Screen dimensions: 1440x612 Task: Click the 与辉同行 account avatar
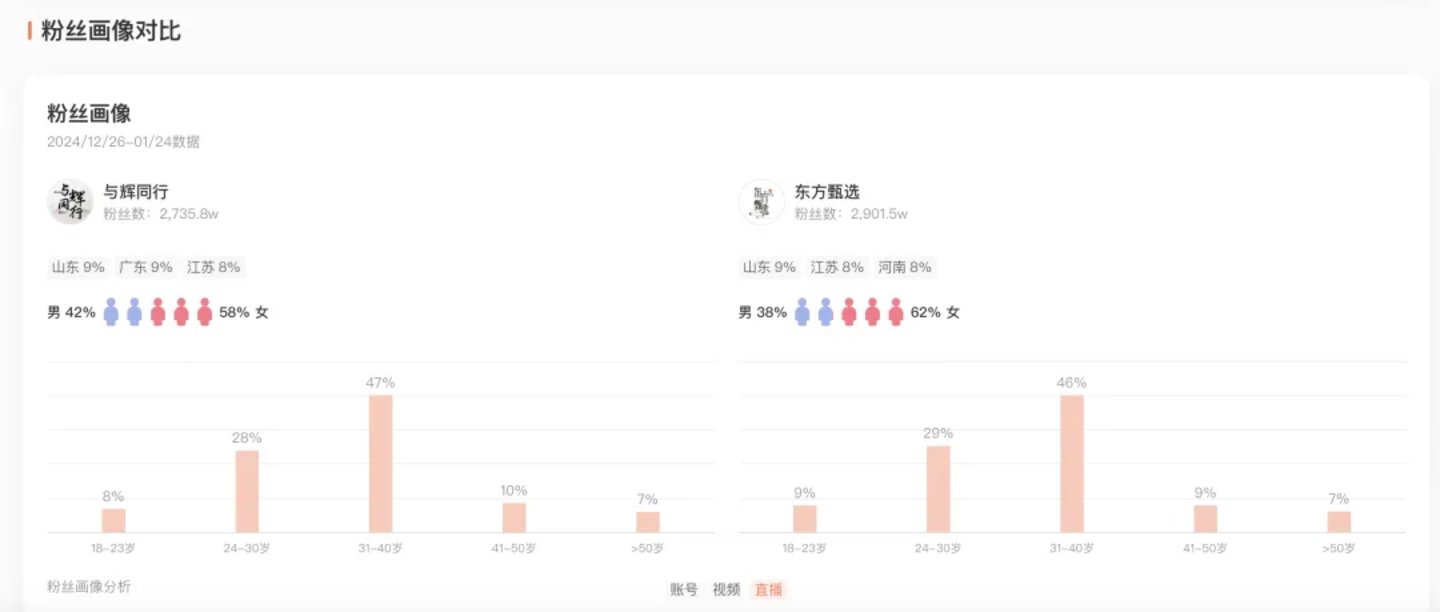(x=70, y=201)
